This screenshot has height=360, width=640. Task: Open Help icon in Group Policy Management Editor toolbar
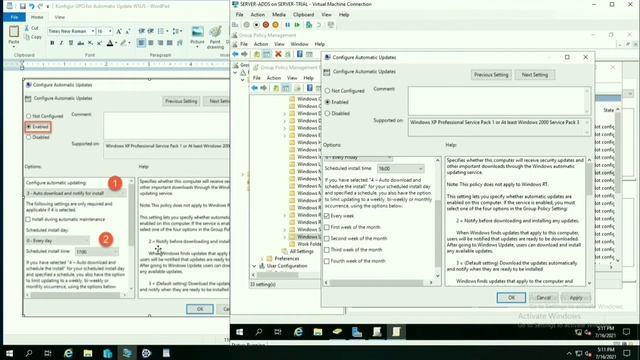tap(310, 88)
